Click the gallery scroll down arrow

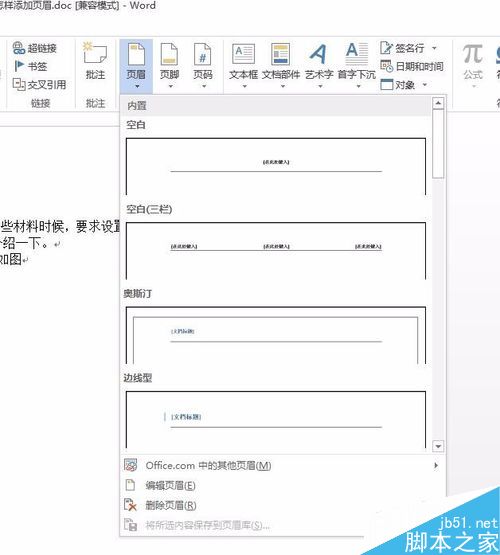click(x=438, y=446)
